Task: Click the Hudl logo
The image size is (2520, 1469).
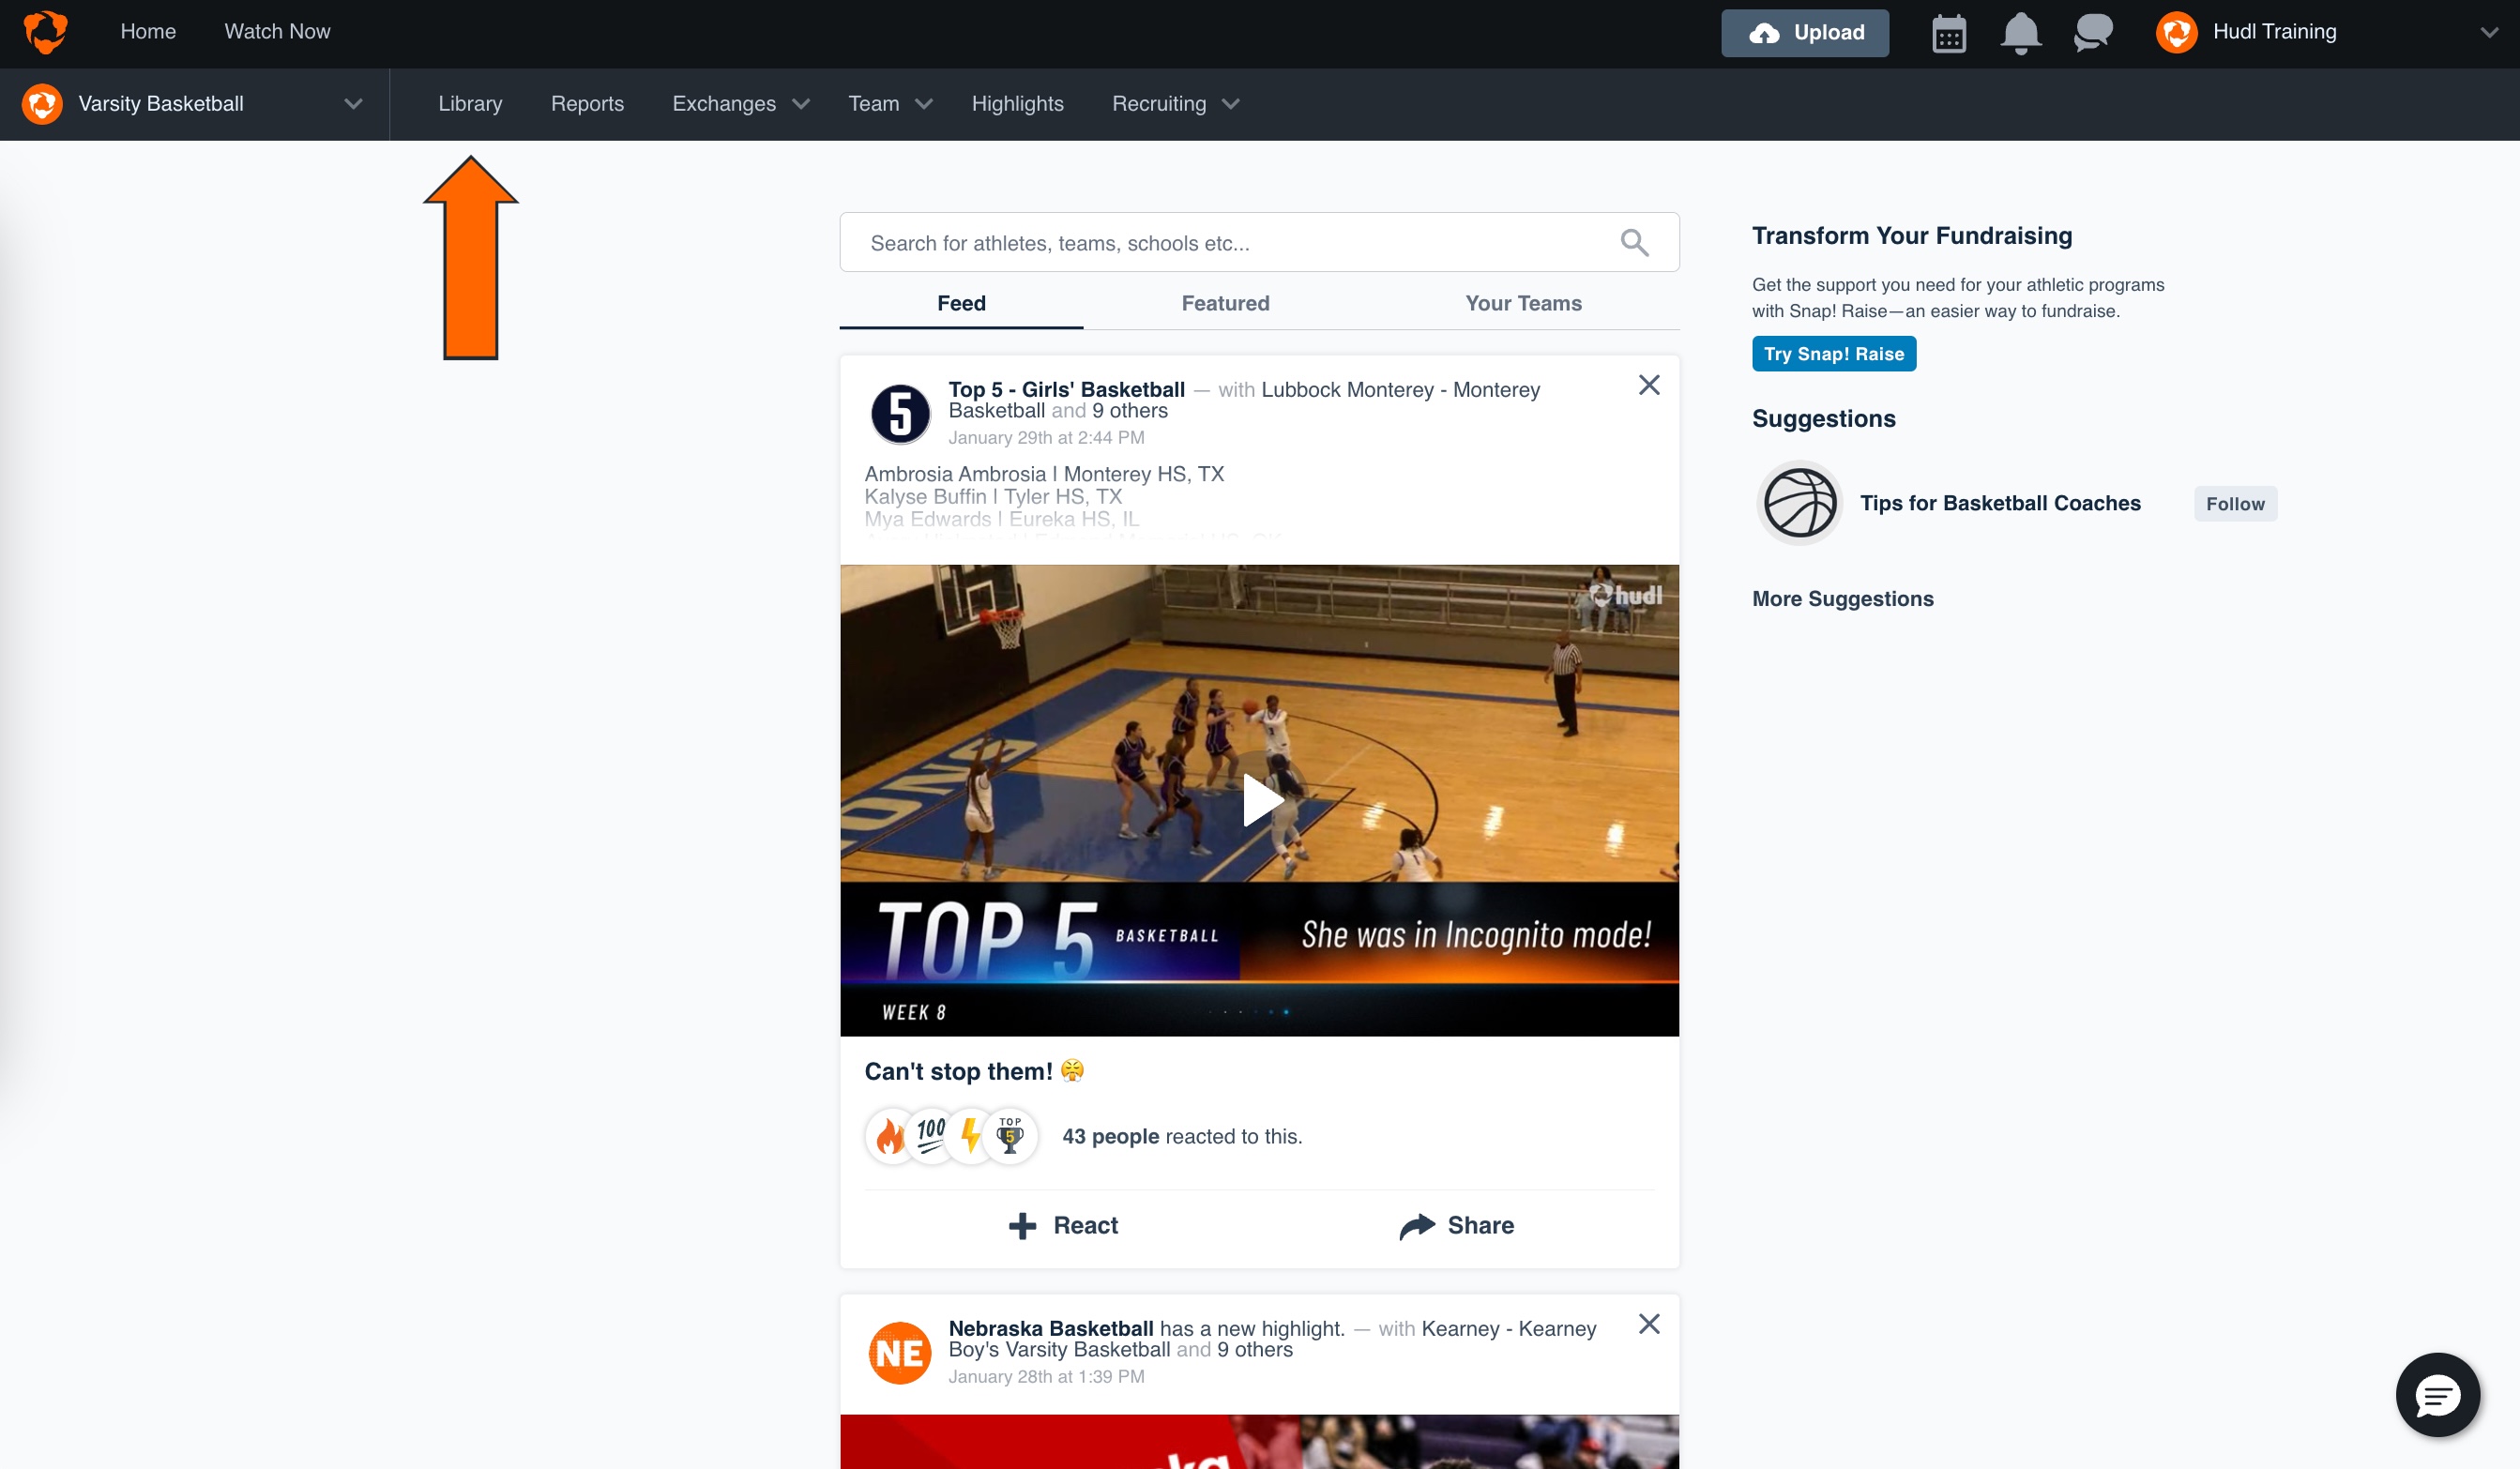Action: (x=45, y=32)
